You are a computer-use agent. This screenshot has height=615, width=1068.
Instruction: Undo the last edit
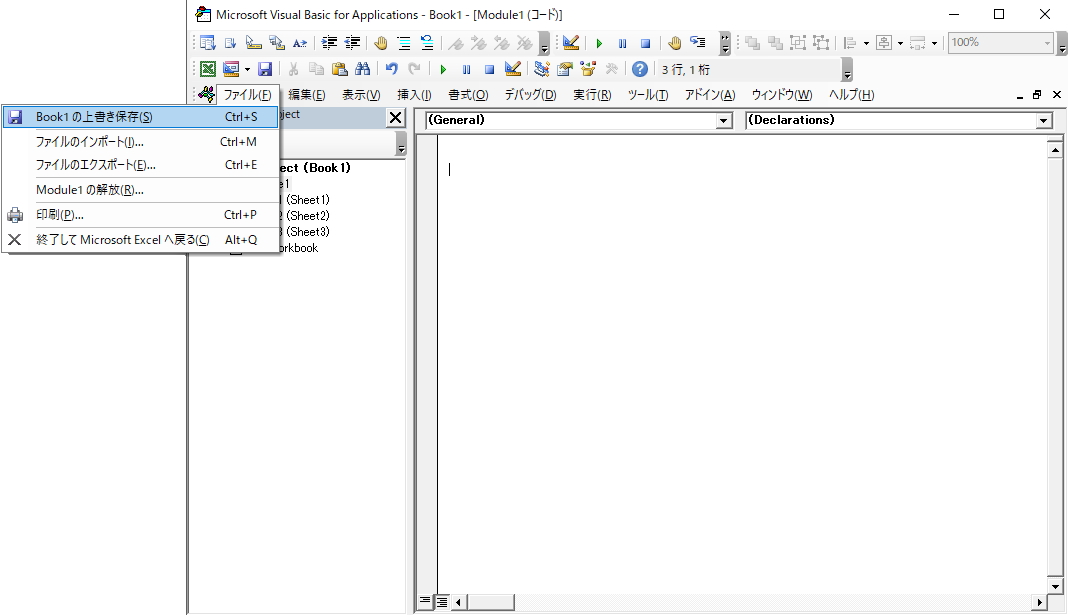392,69
